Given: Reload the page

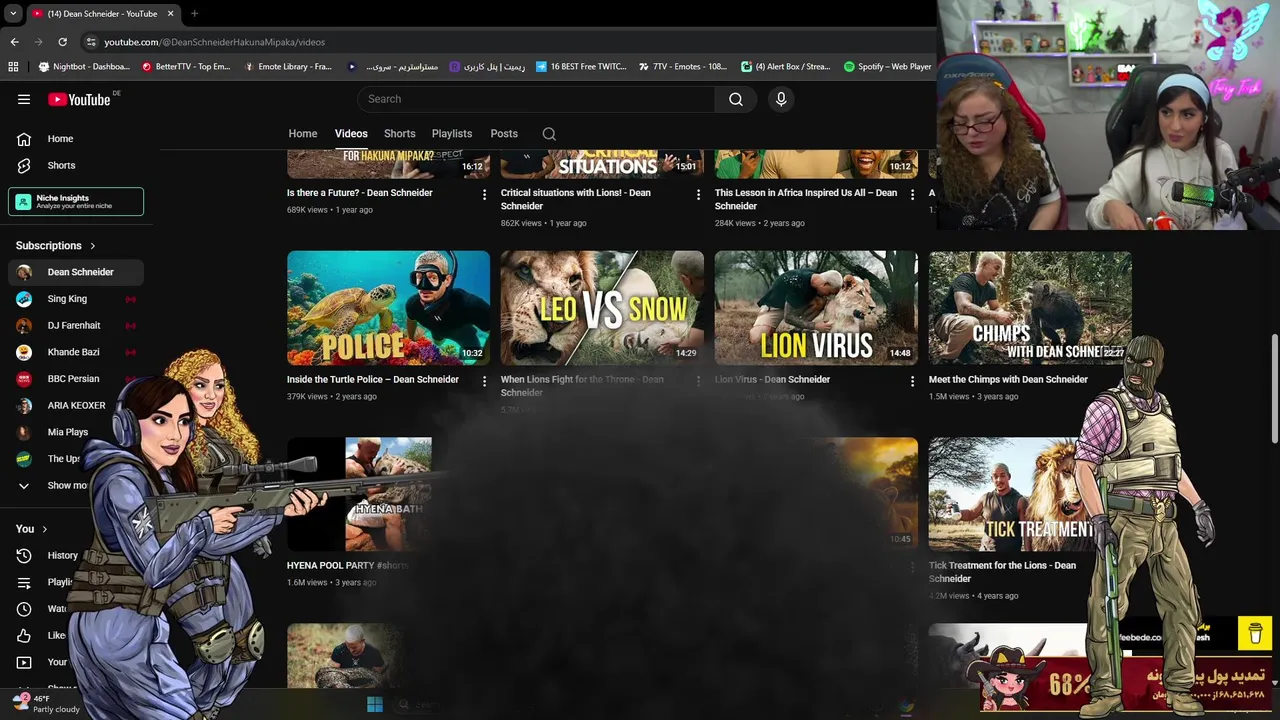Looking at the screenshot, I should click(x=62, y=42).
